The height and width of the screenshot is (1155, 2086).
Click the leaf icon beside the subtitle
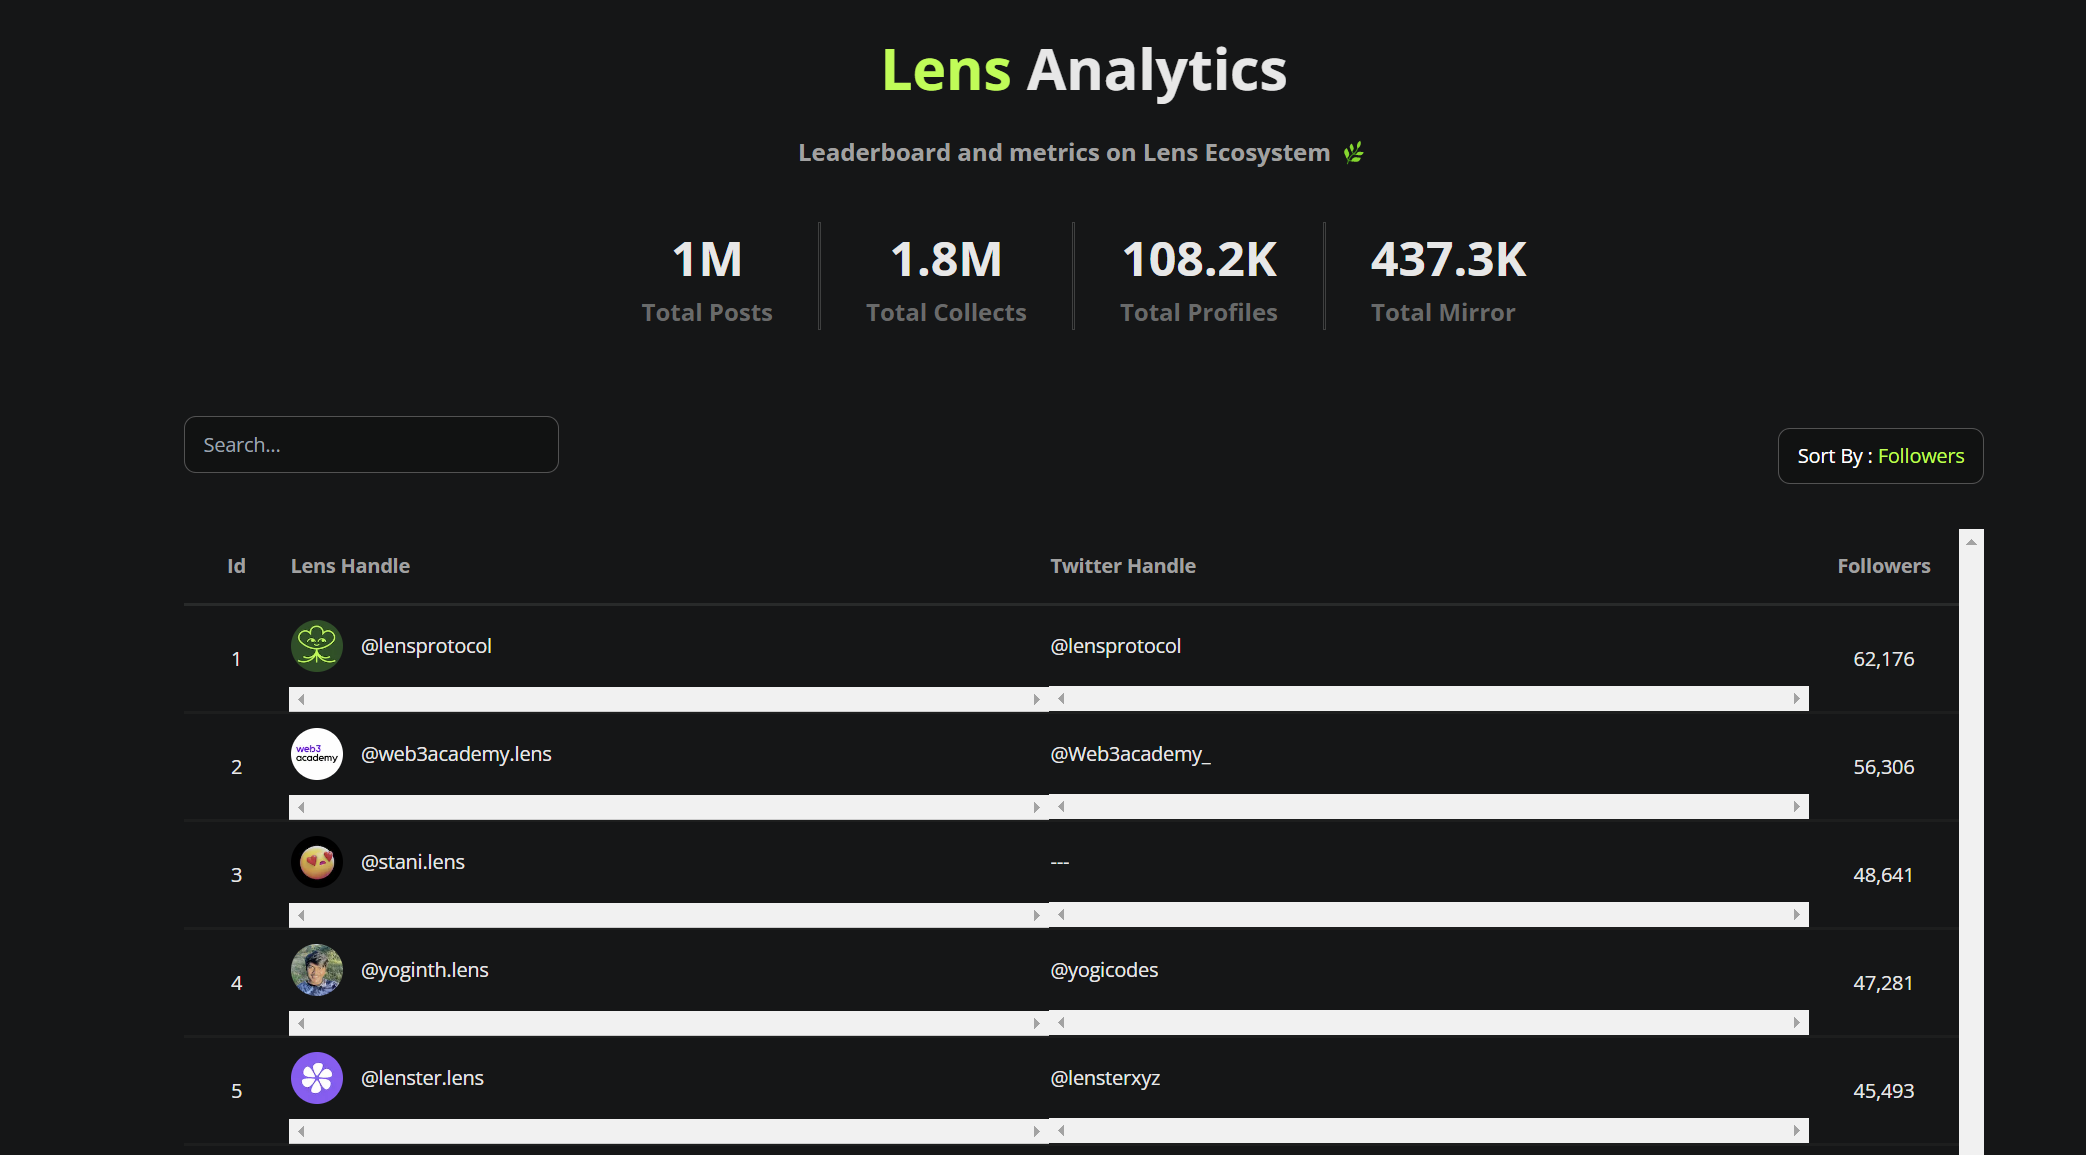pos(1353,152)
